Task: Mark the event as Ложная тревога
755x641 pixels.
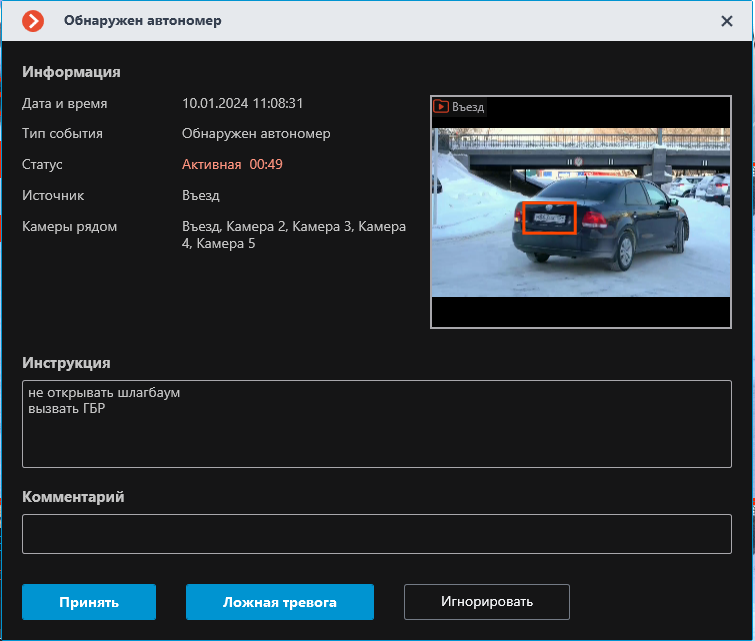Action: point(279,602)
